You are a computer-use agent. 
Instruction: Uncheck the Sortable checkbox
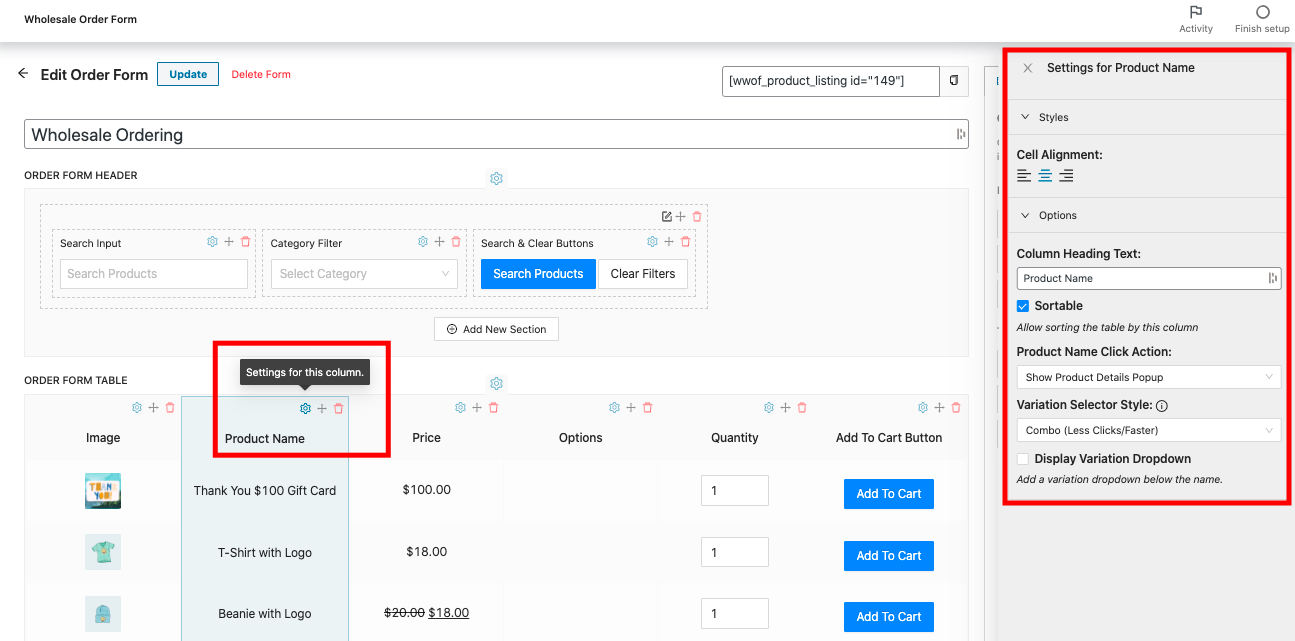(1023, 306)
